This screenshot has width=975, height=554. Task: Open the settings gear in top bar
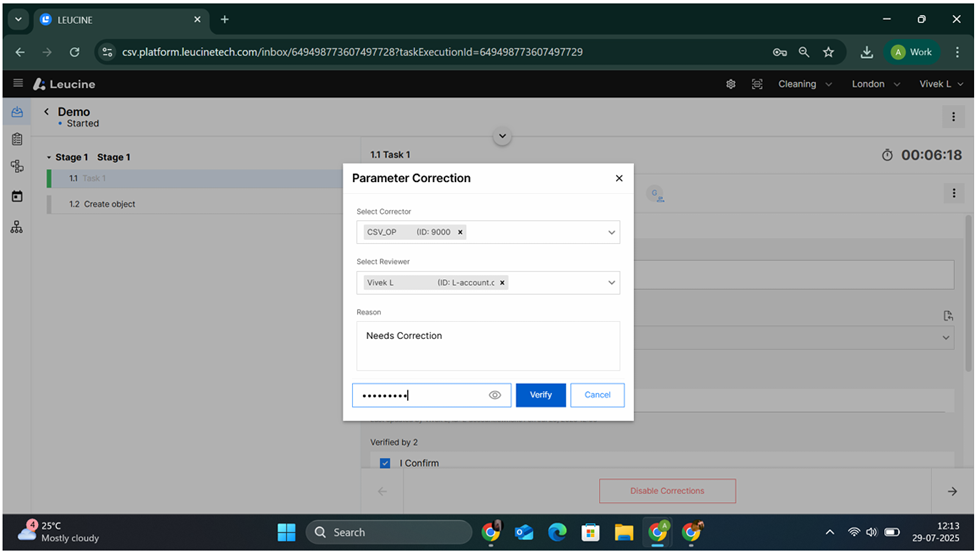point(731,84)
